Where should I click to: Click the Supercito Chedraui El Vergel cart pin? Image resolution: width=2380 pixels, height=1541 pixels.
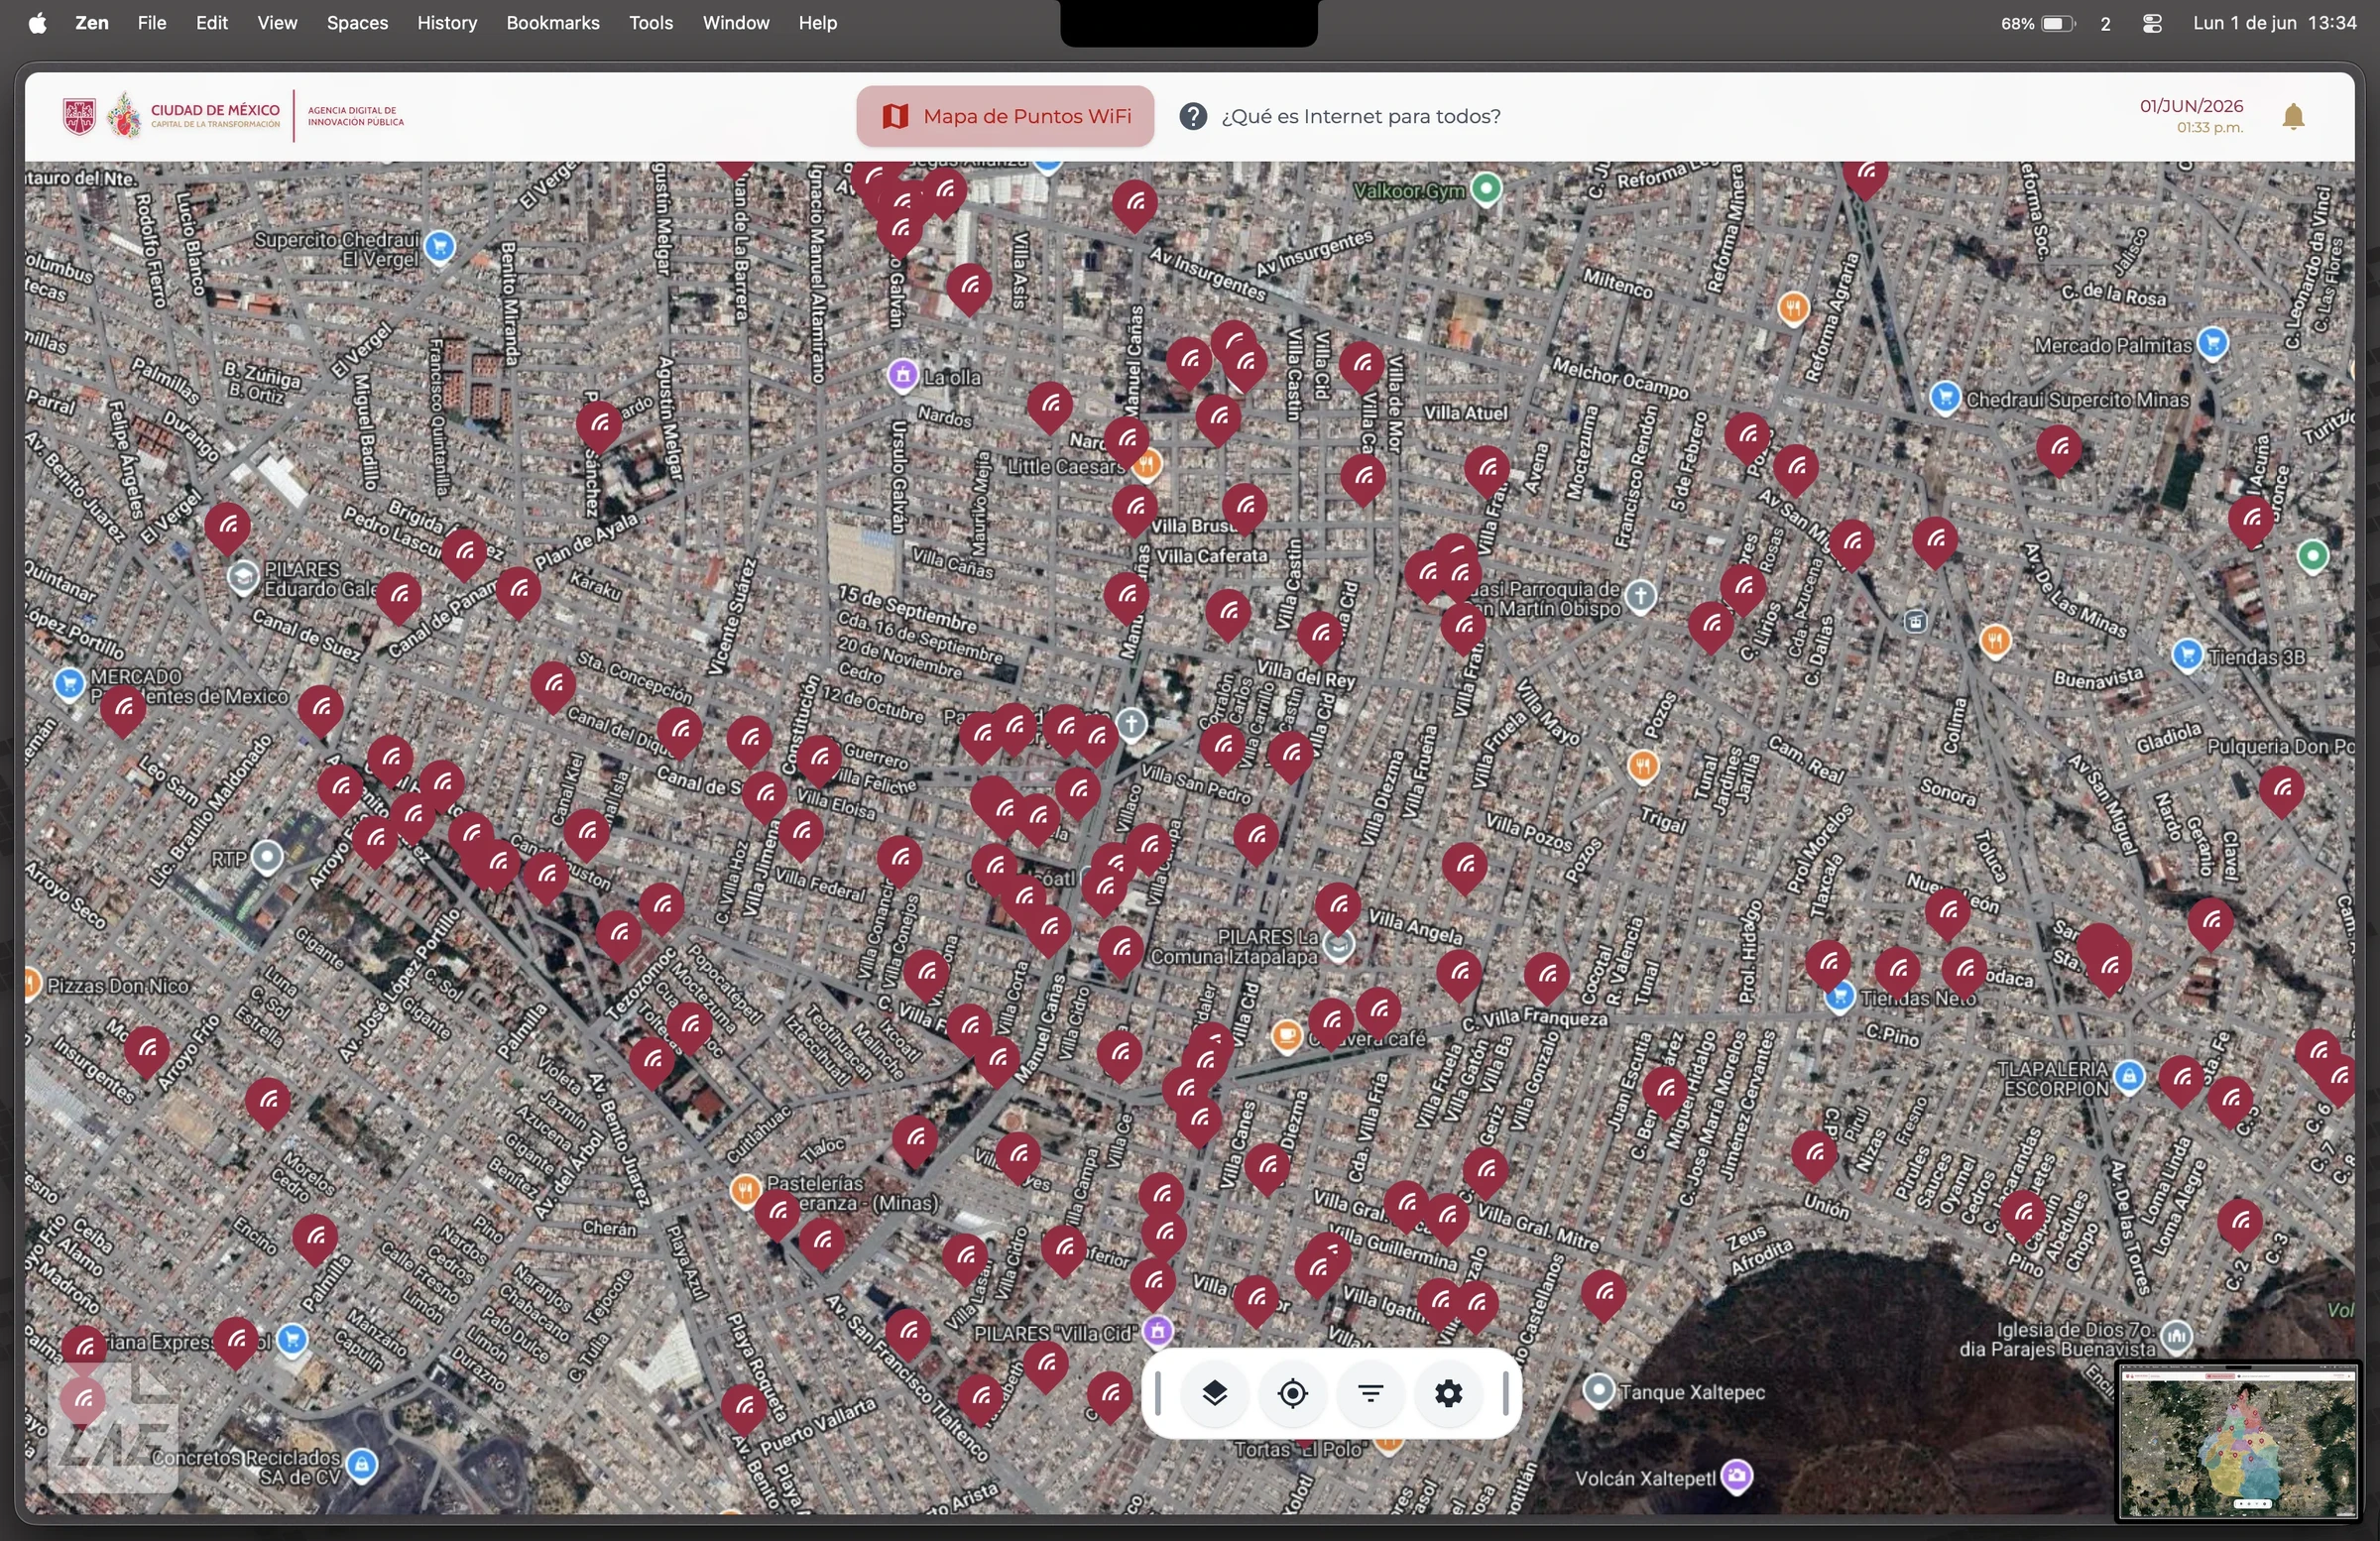(x=440, y=246)
